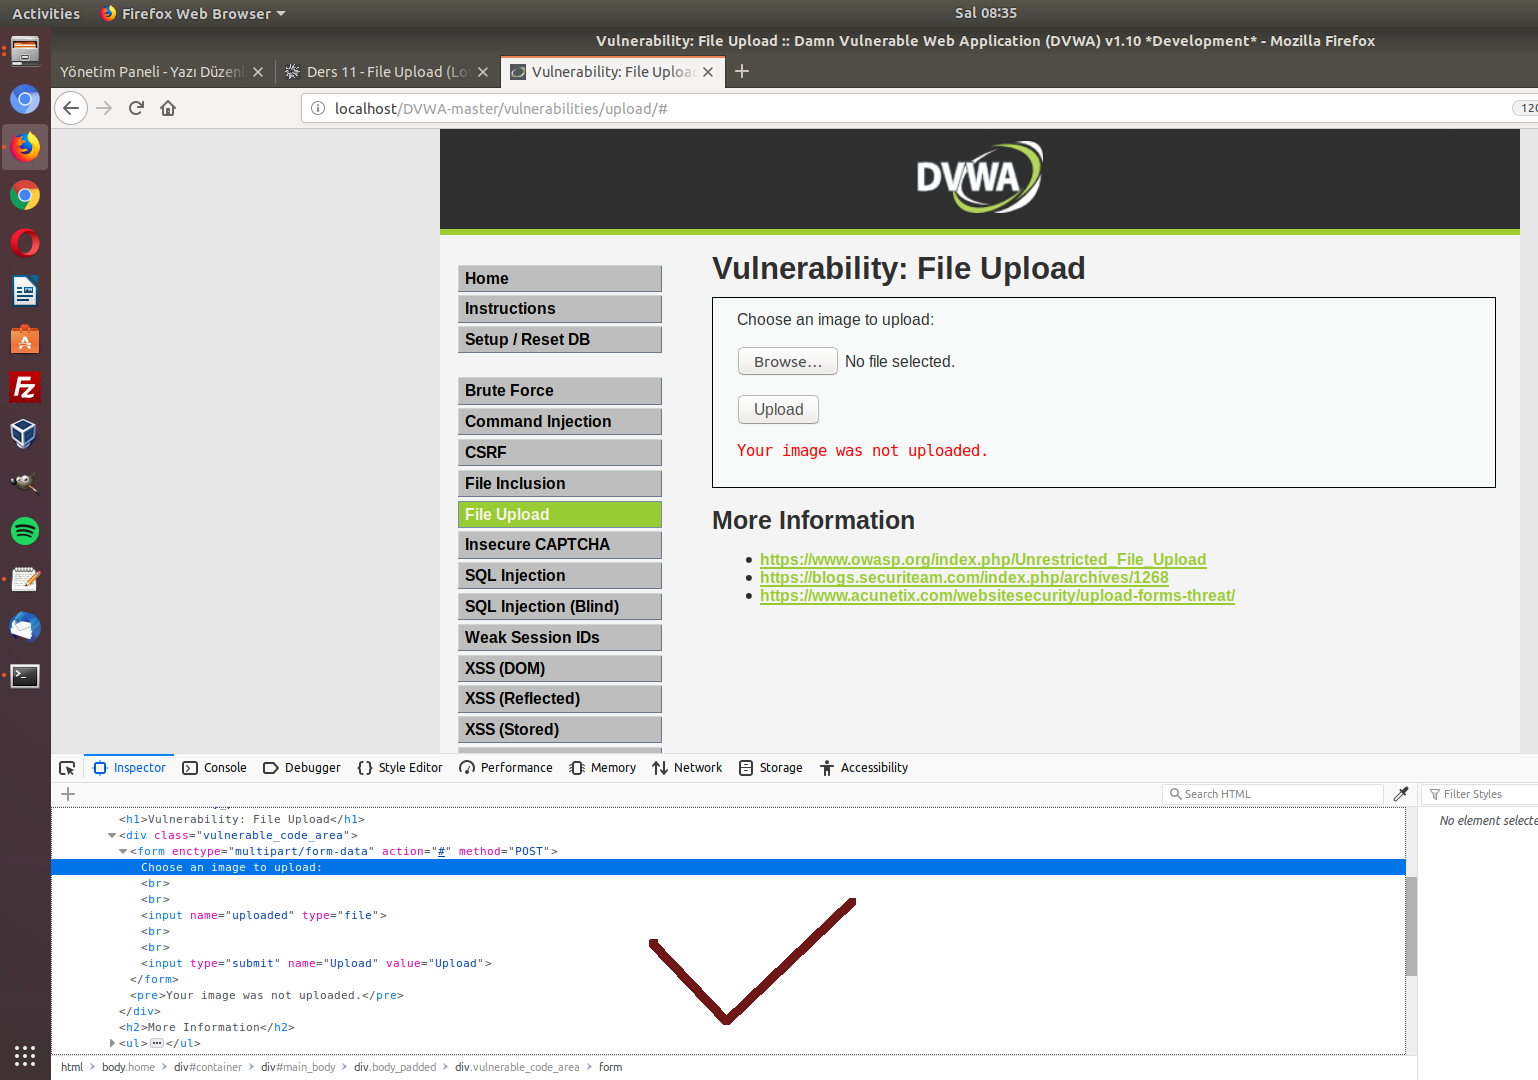Open the Terminal from the dock
Viewport: 1538px width, 1080px height.
pos(25,676)
